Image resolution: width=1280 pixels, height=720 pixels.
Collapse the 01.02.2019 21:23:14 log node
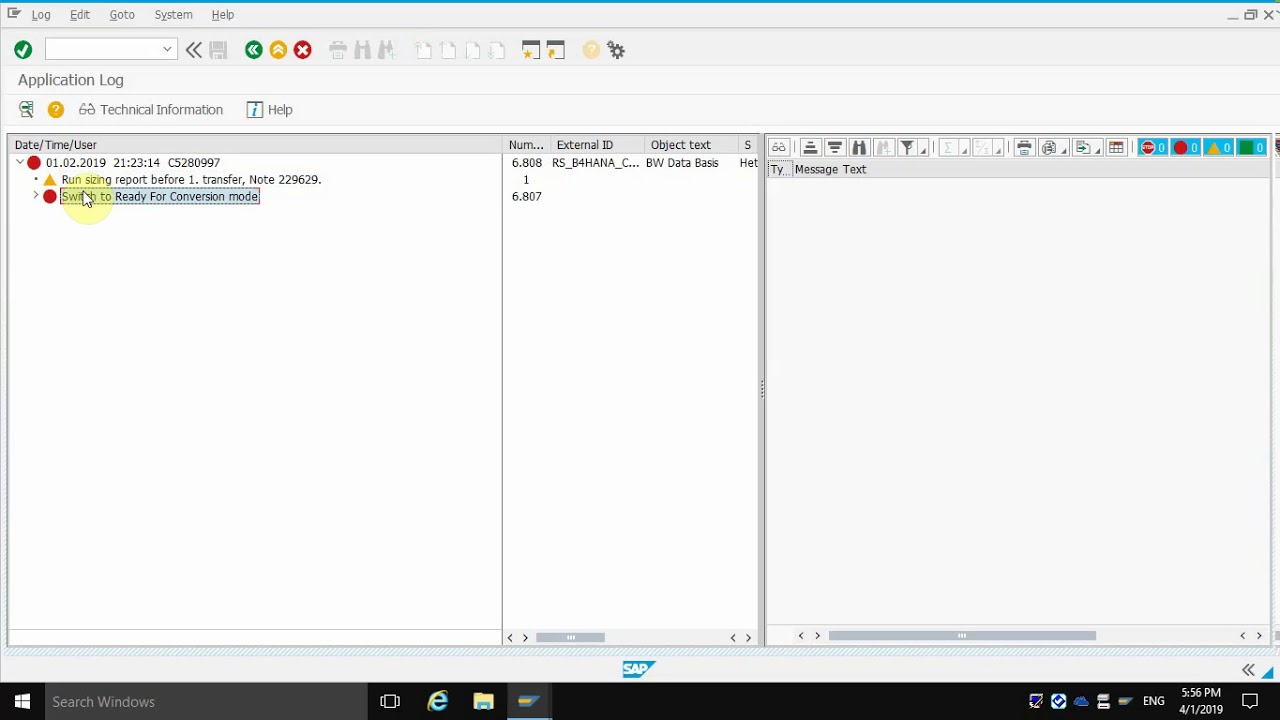click(x=20, y=162)
